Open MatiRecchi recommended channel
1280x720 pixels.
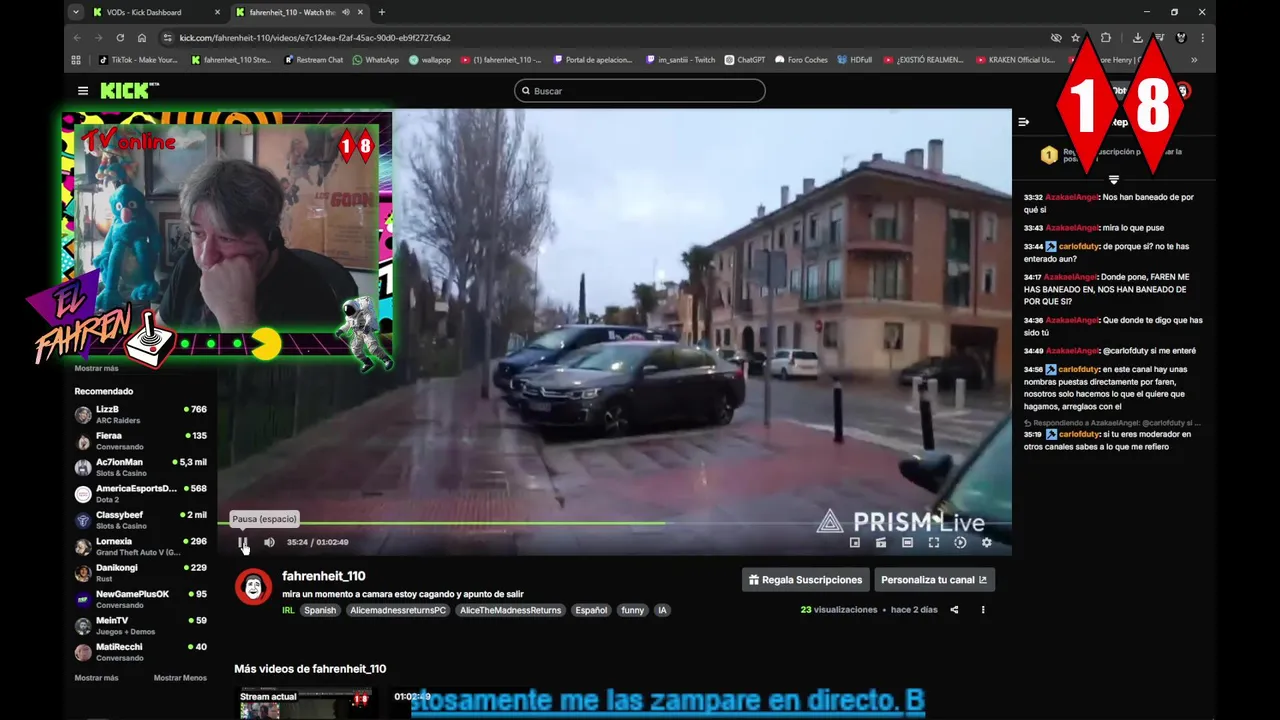tap(141, 651)
